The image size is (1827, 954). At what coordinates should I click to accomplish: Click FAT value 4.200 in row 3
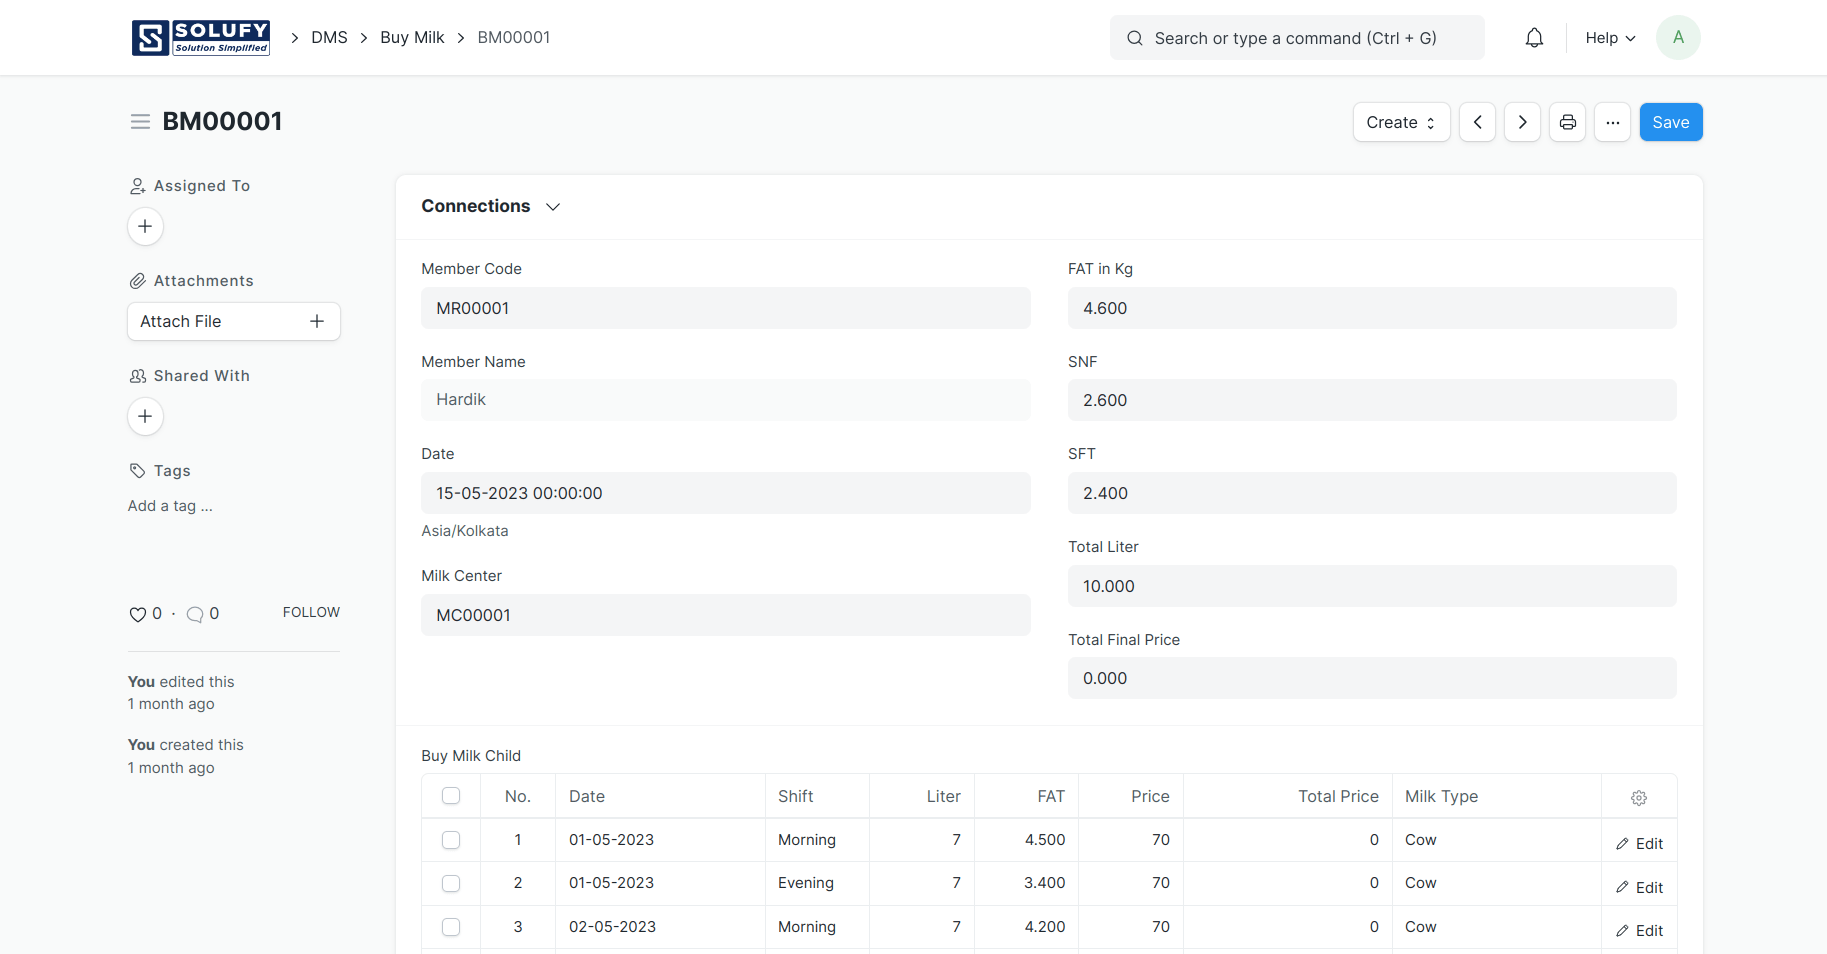click(x=1026, y=927)
